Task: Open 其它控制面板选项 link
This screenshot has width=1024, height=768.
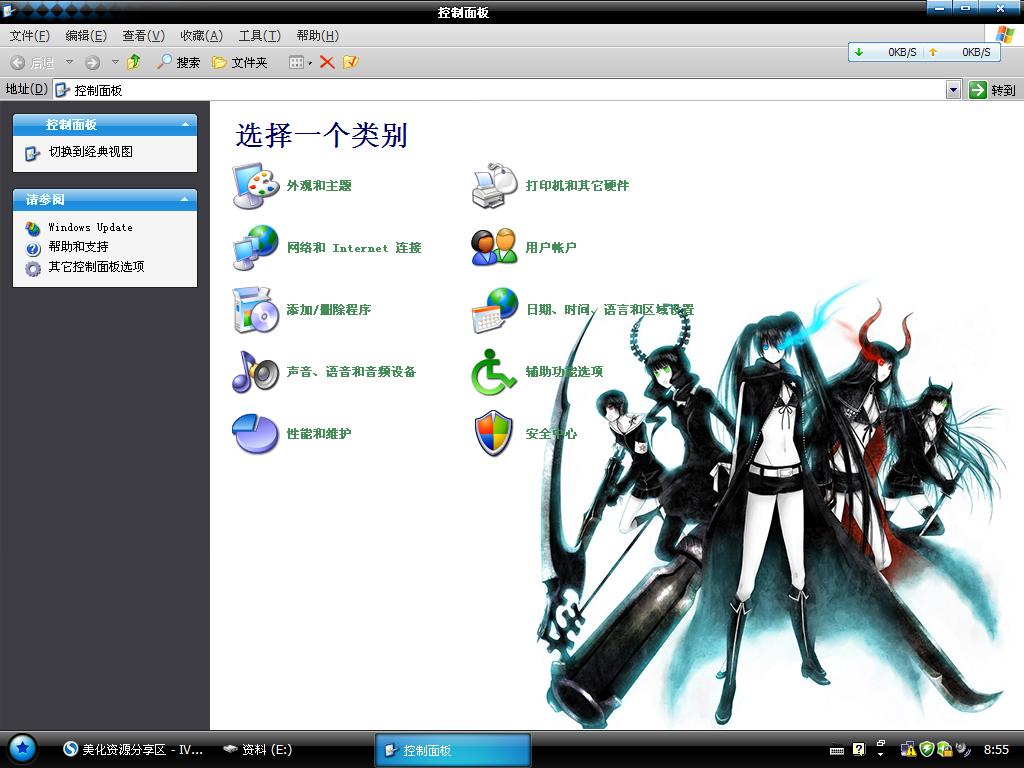Action: (96, 266)
